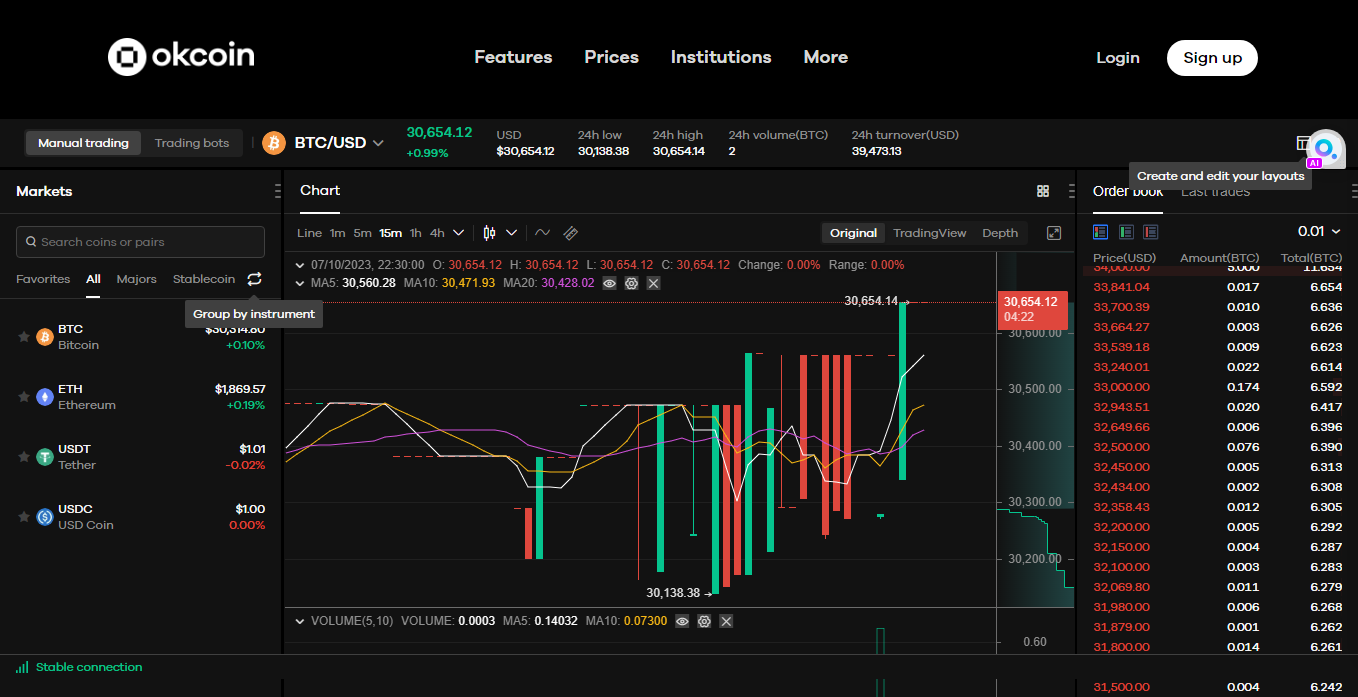Collapse the MA indicator row chevron
The height and width of the screenshot is (697, 1358).
tap(299, 283)
